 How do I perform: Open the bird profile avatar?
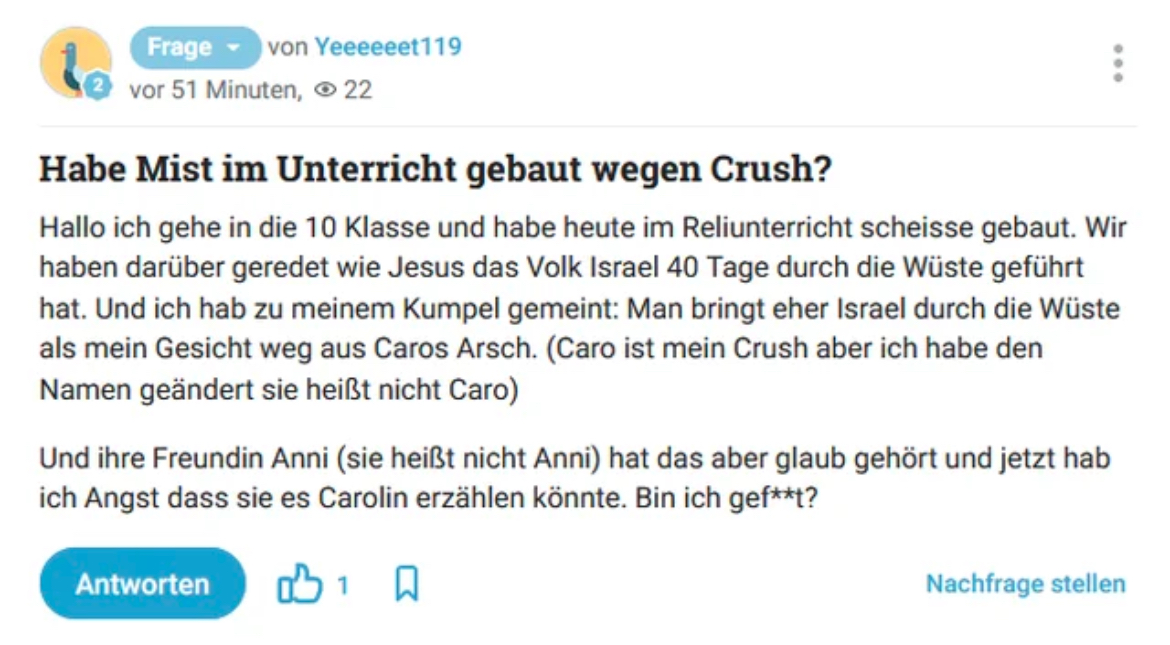pos(72,61)
